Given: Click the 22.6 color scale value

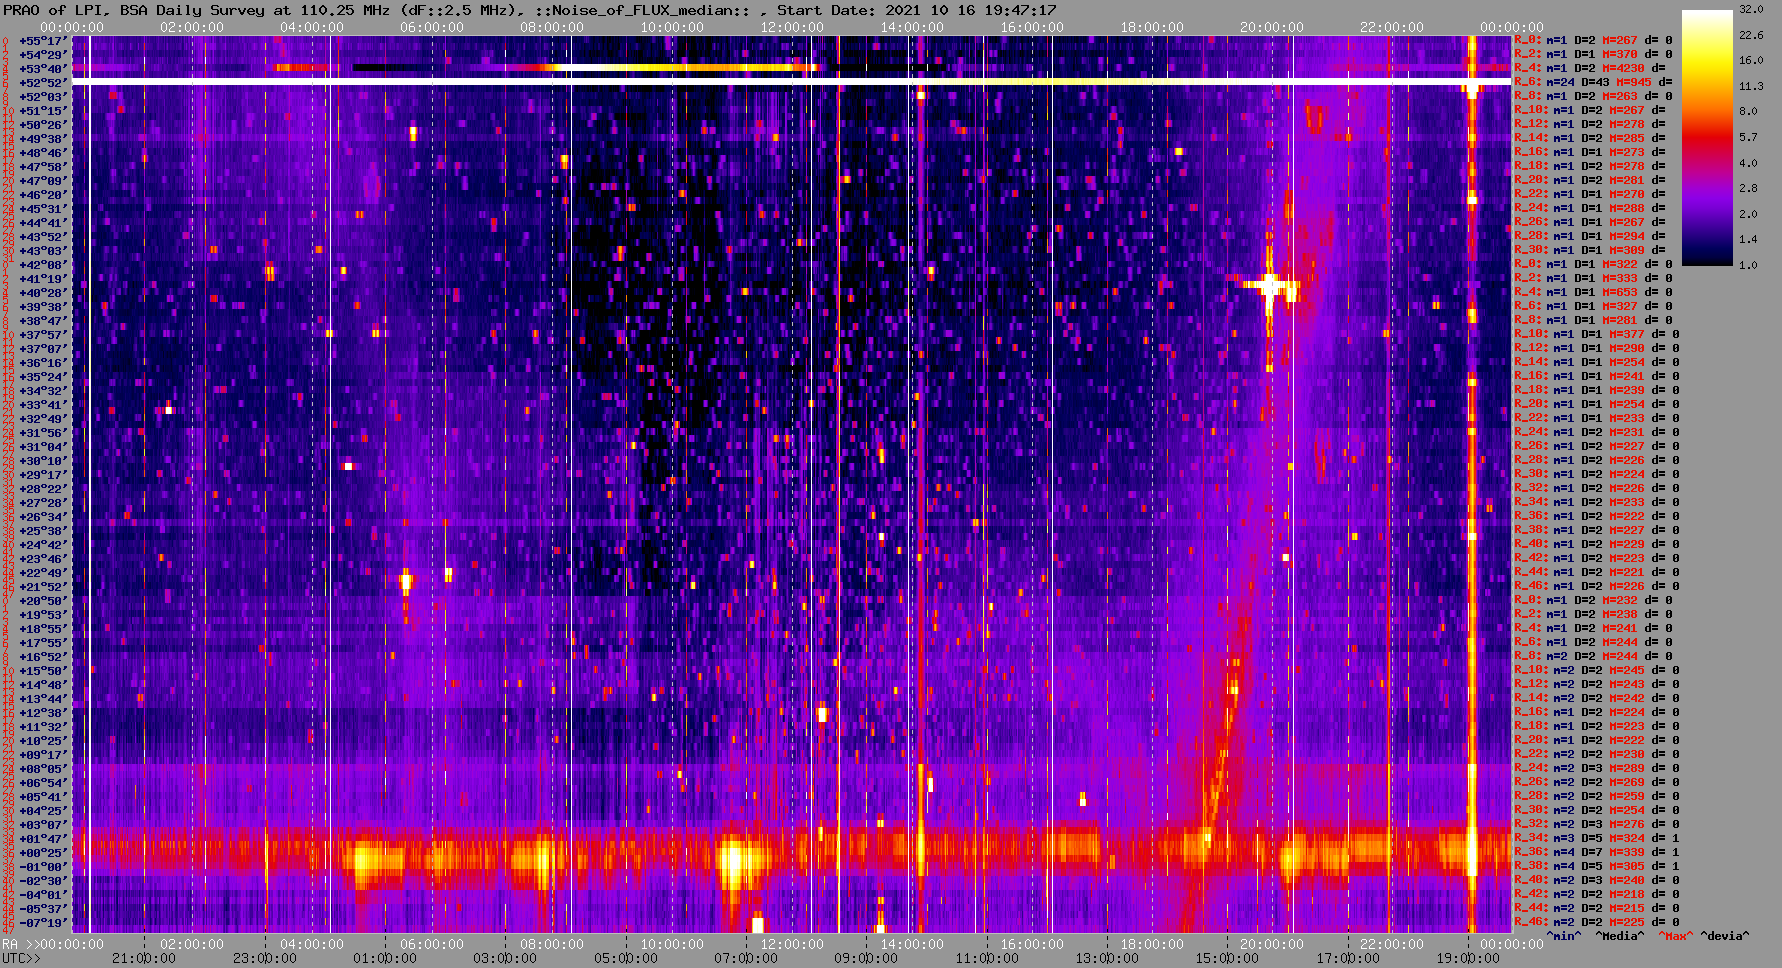Looking at the screenshot, I should (x=1751, y=35).
